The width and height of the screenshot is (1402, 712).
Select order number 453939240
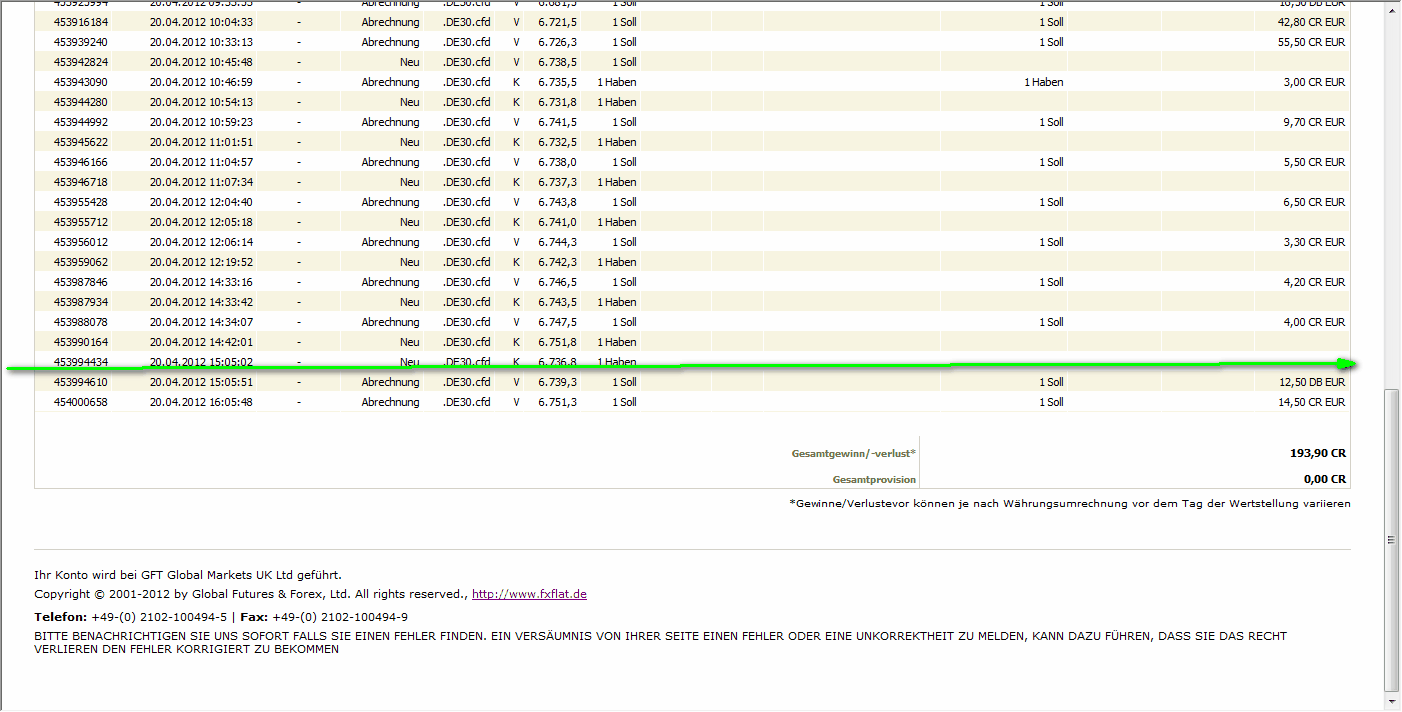[81, 42]
